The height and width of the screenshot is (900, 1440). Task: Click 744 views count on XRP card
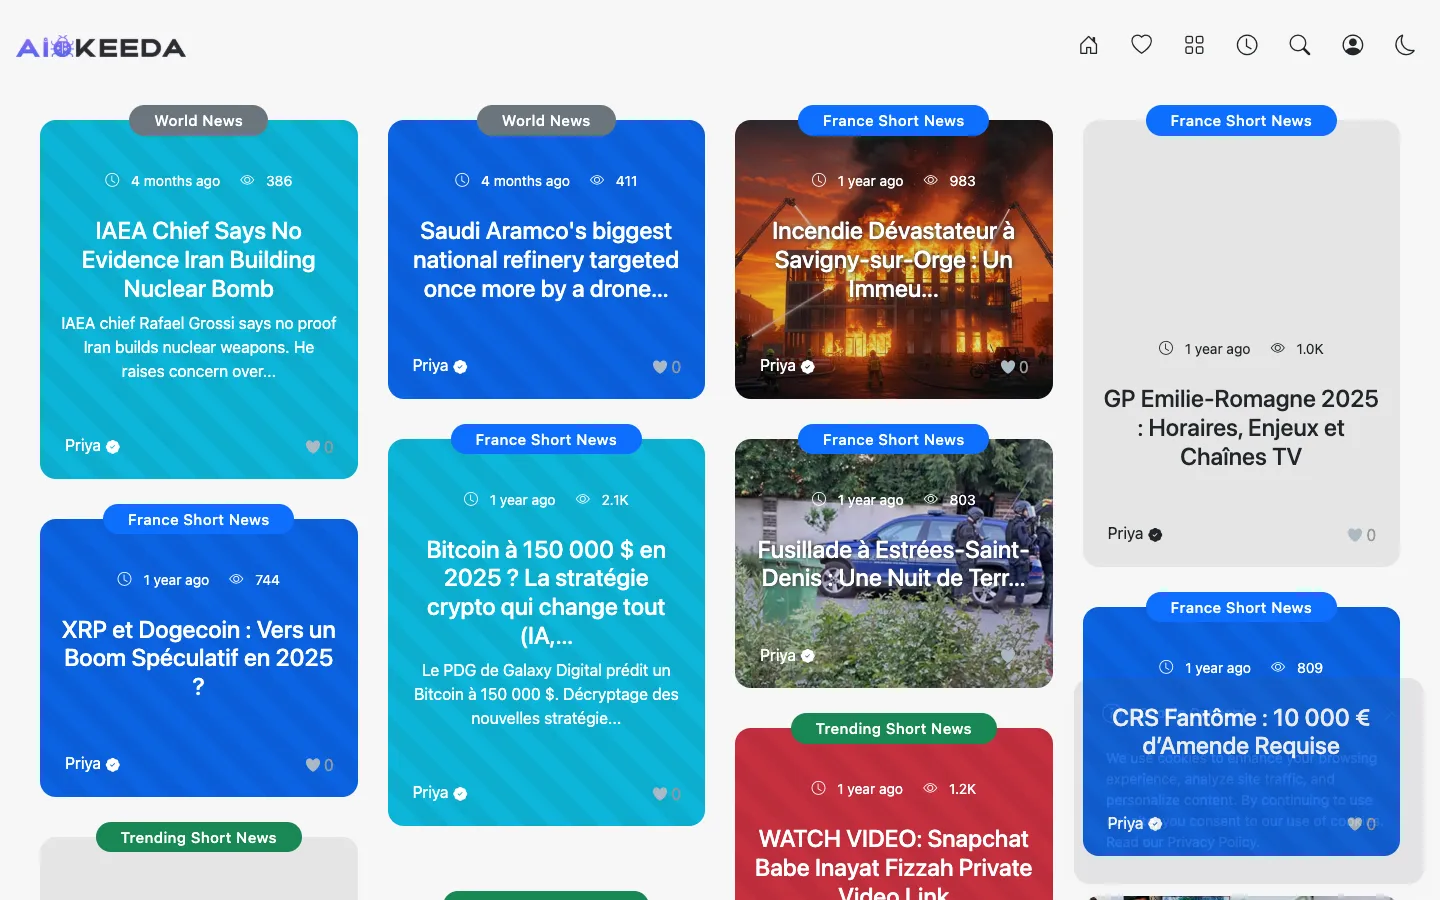coord(267,580)
